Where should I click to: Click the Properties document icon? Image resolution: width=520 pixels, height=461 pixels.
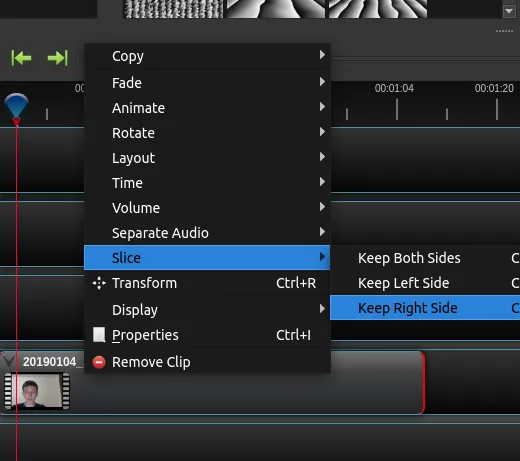[x=99, y=335]
